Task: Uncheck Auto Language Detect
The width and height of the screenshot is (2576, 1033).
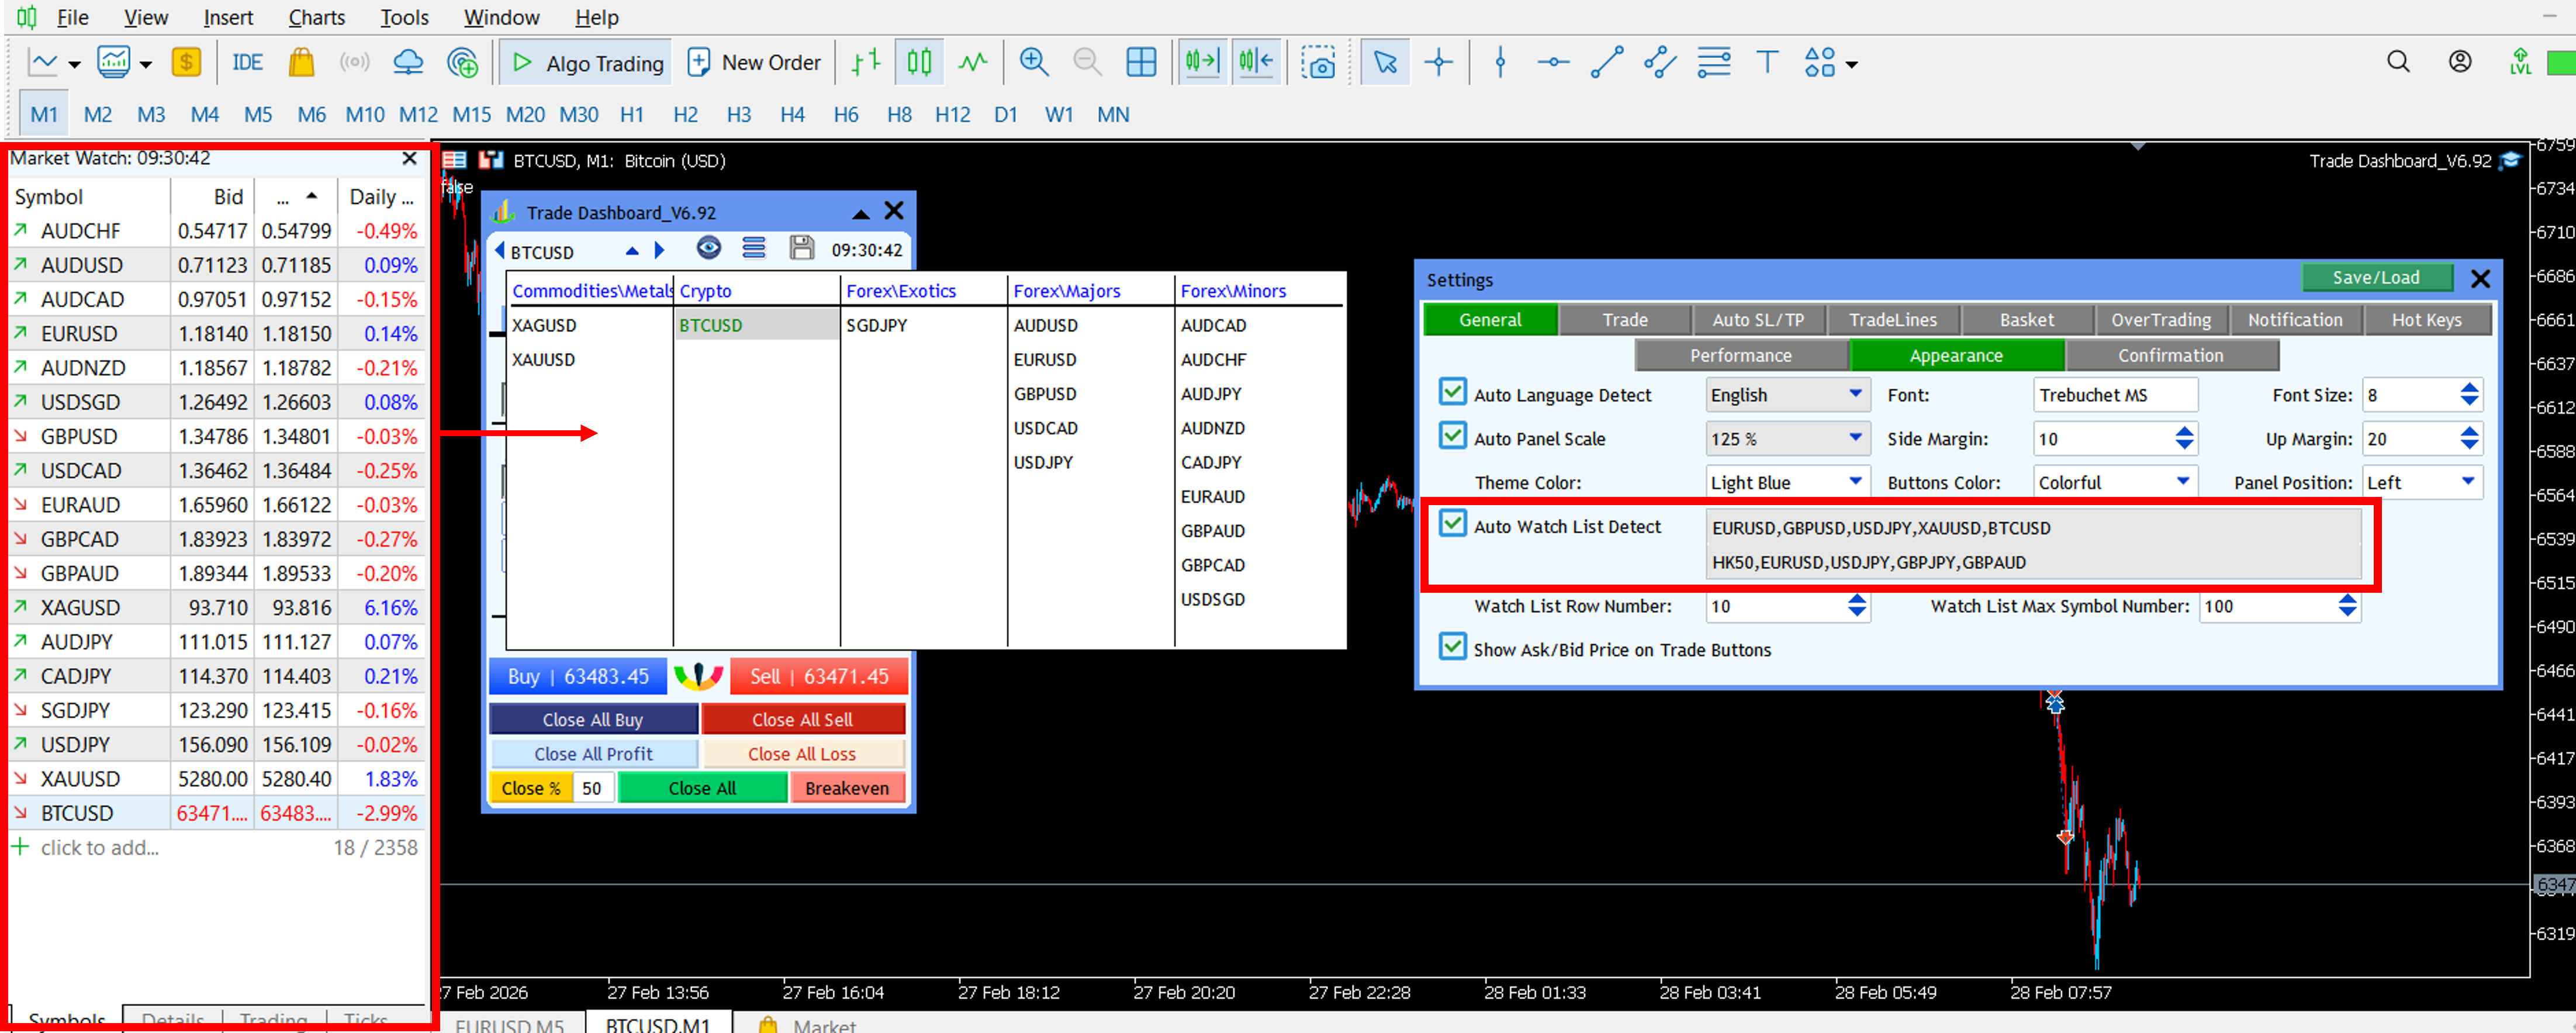Action: [1452, 392]
